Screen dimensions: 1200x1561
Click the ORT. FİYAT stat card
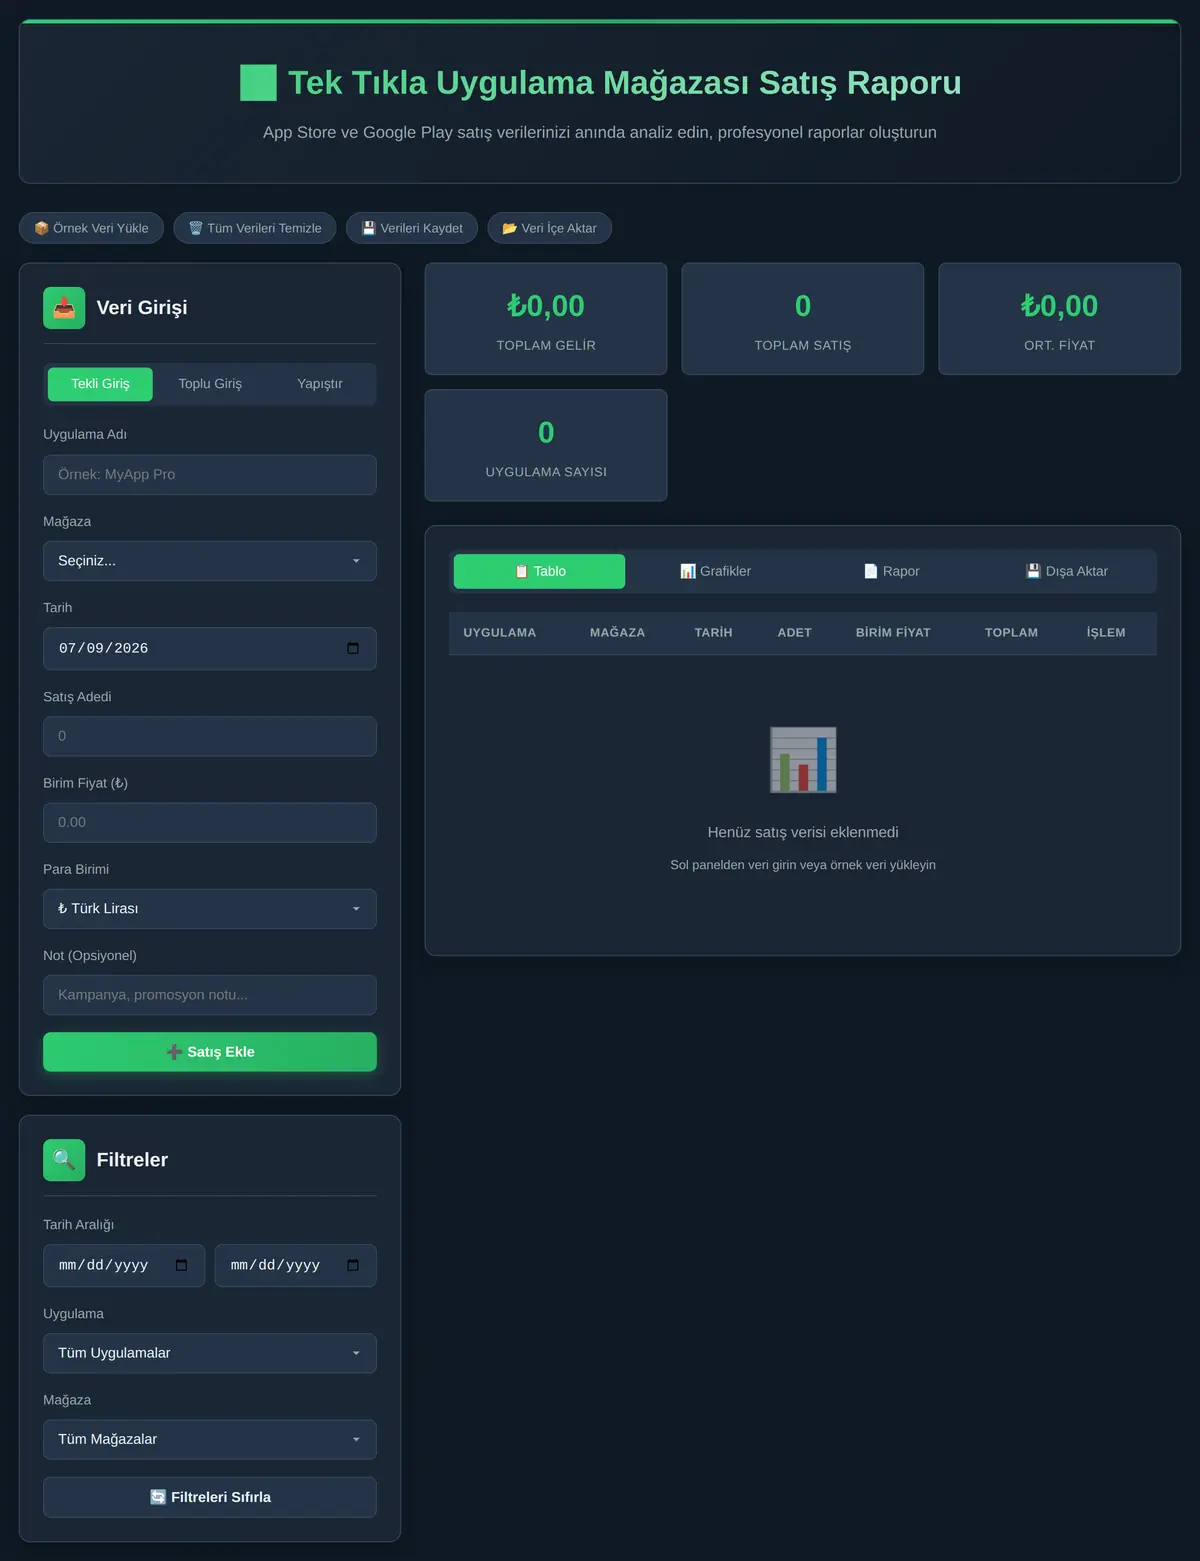(x=1060, y=319)
